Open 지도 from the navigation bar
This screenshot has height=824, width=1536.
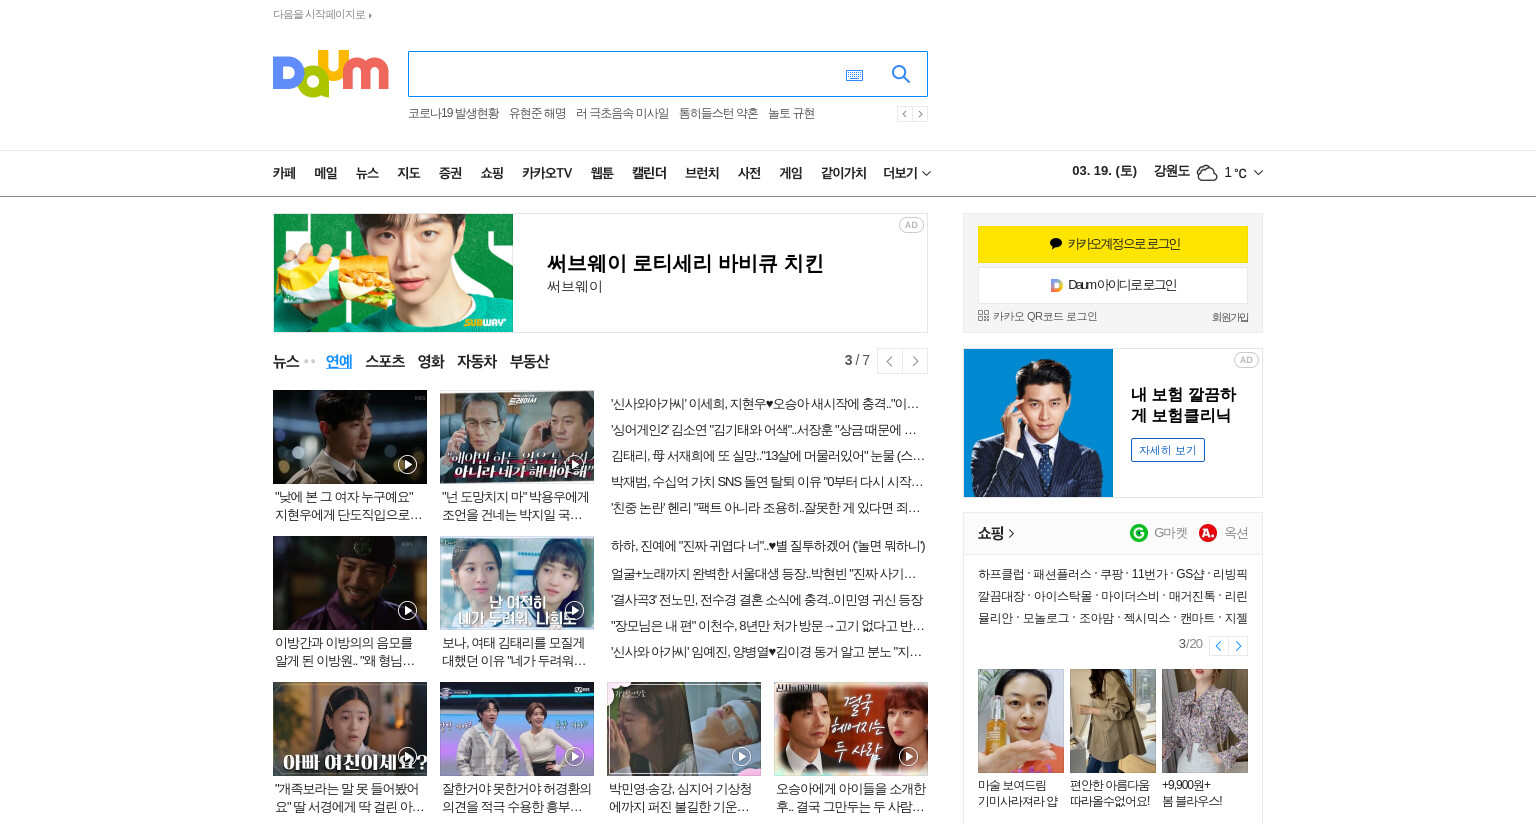(x=408, y=173)
